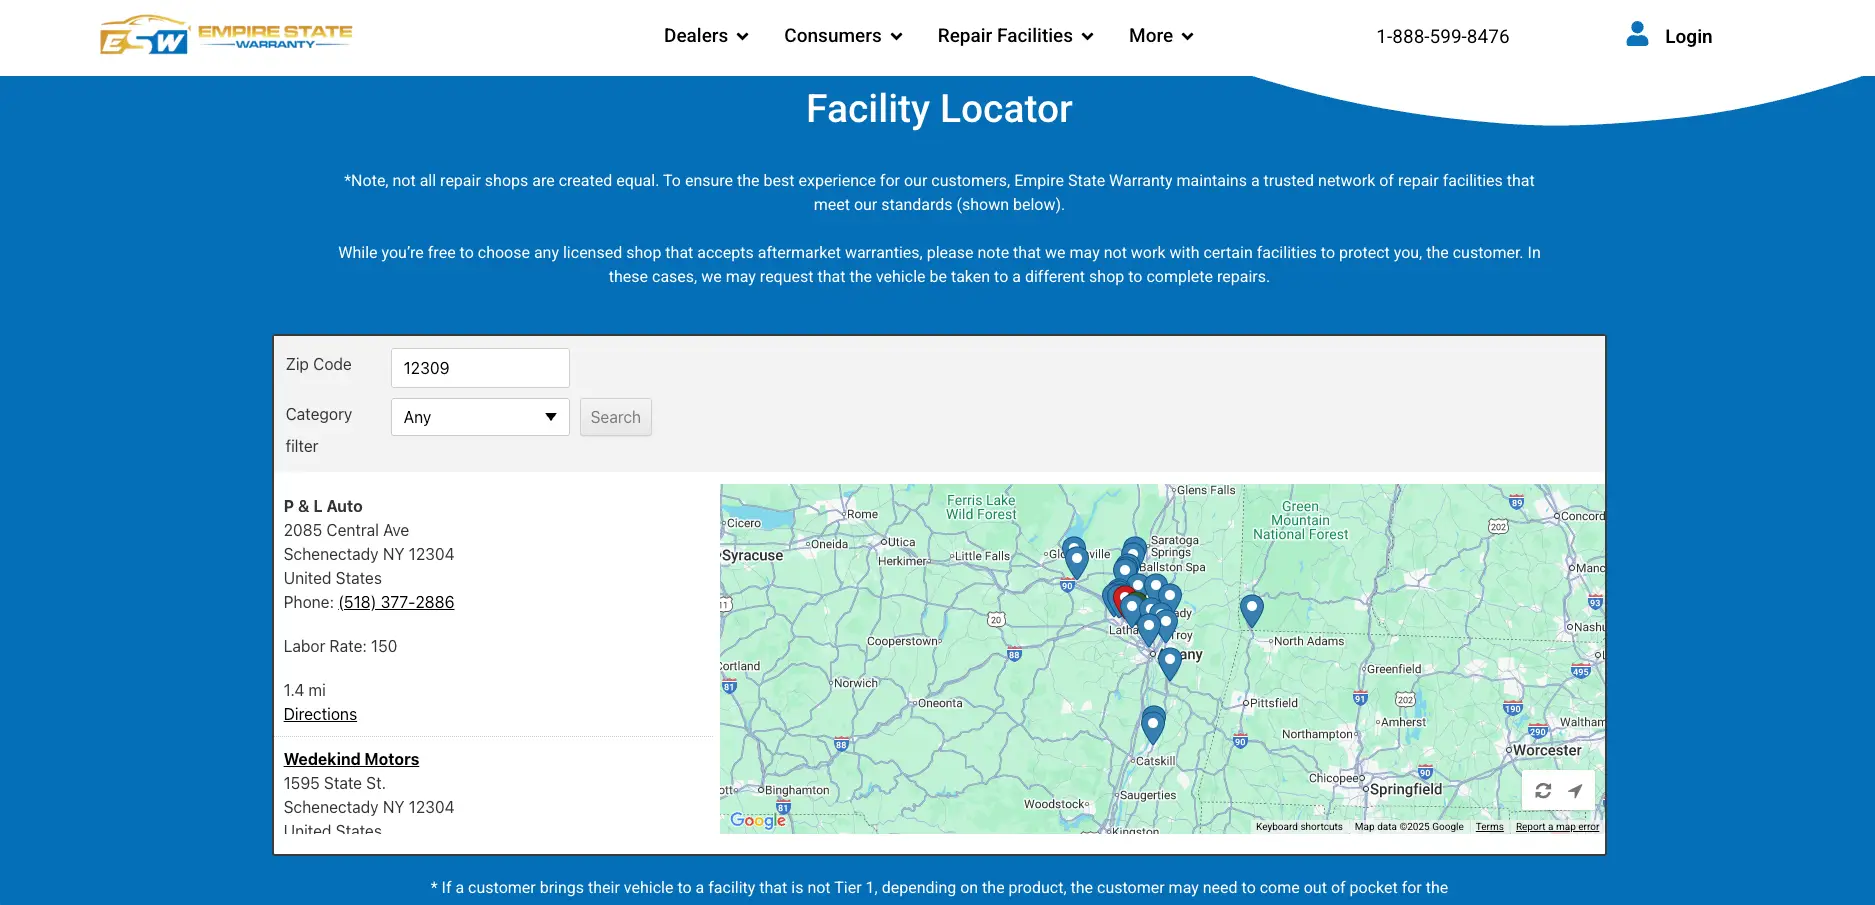
Task: Click the '1595 State St.' address text
Action: [334, 783]
